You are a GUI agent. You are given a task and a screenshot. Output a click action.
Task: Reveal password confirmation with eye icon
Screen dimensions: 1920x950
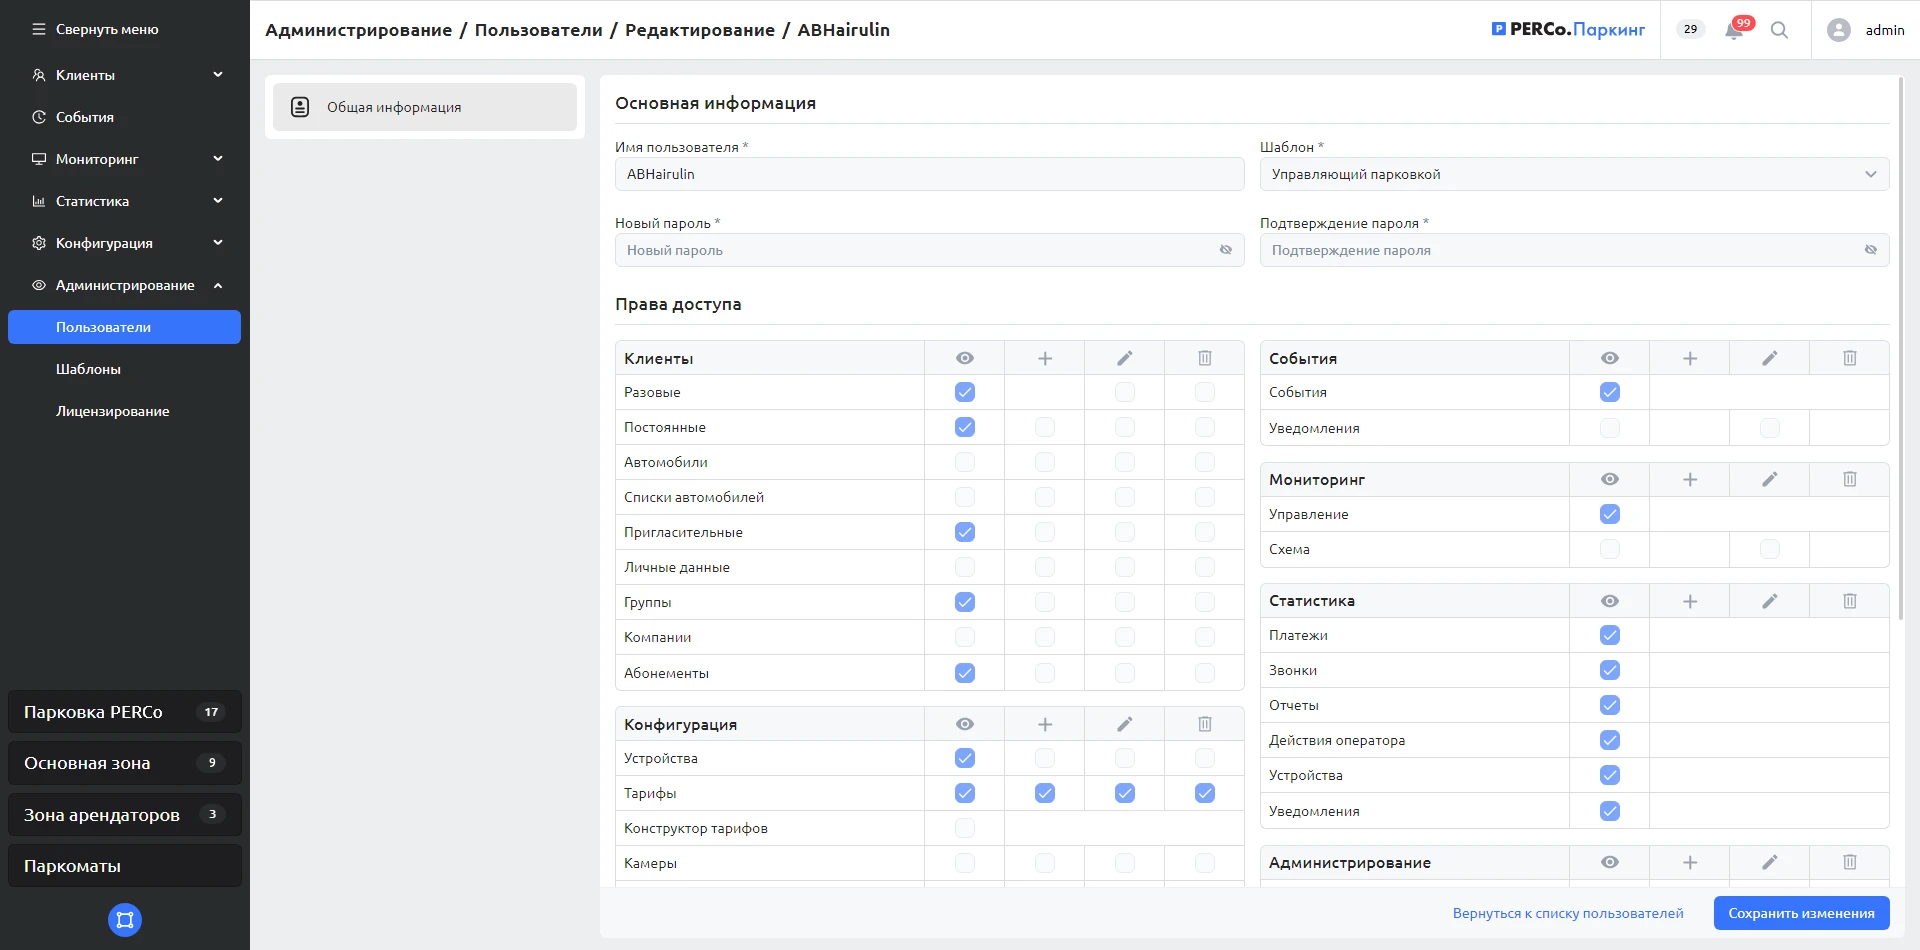pyautogui.click(x=1870, y=250)
